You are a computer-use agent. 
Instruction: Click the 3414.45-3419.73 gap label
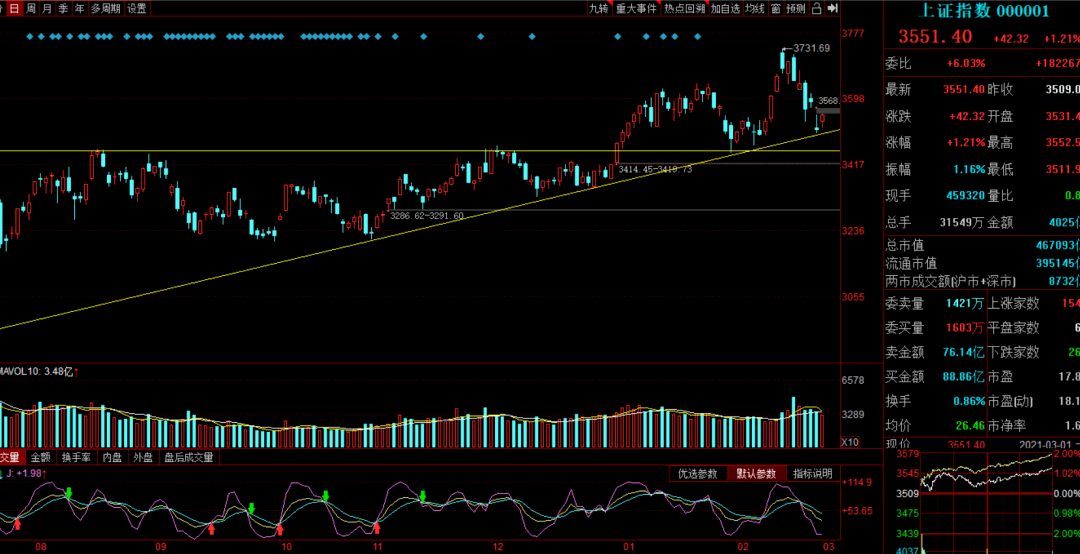655,169
